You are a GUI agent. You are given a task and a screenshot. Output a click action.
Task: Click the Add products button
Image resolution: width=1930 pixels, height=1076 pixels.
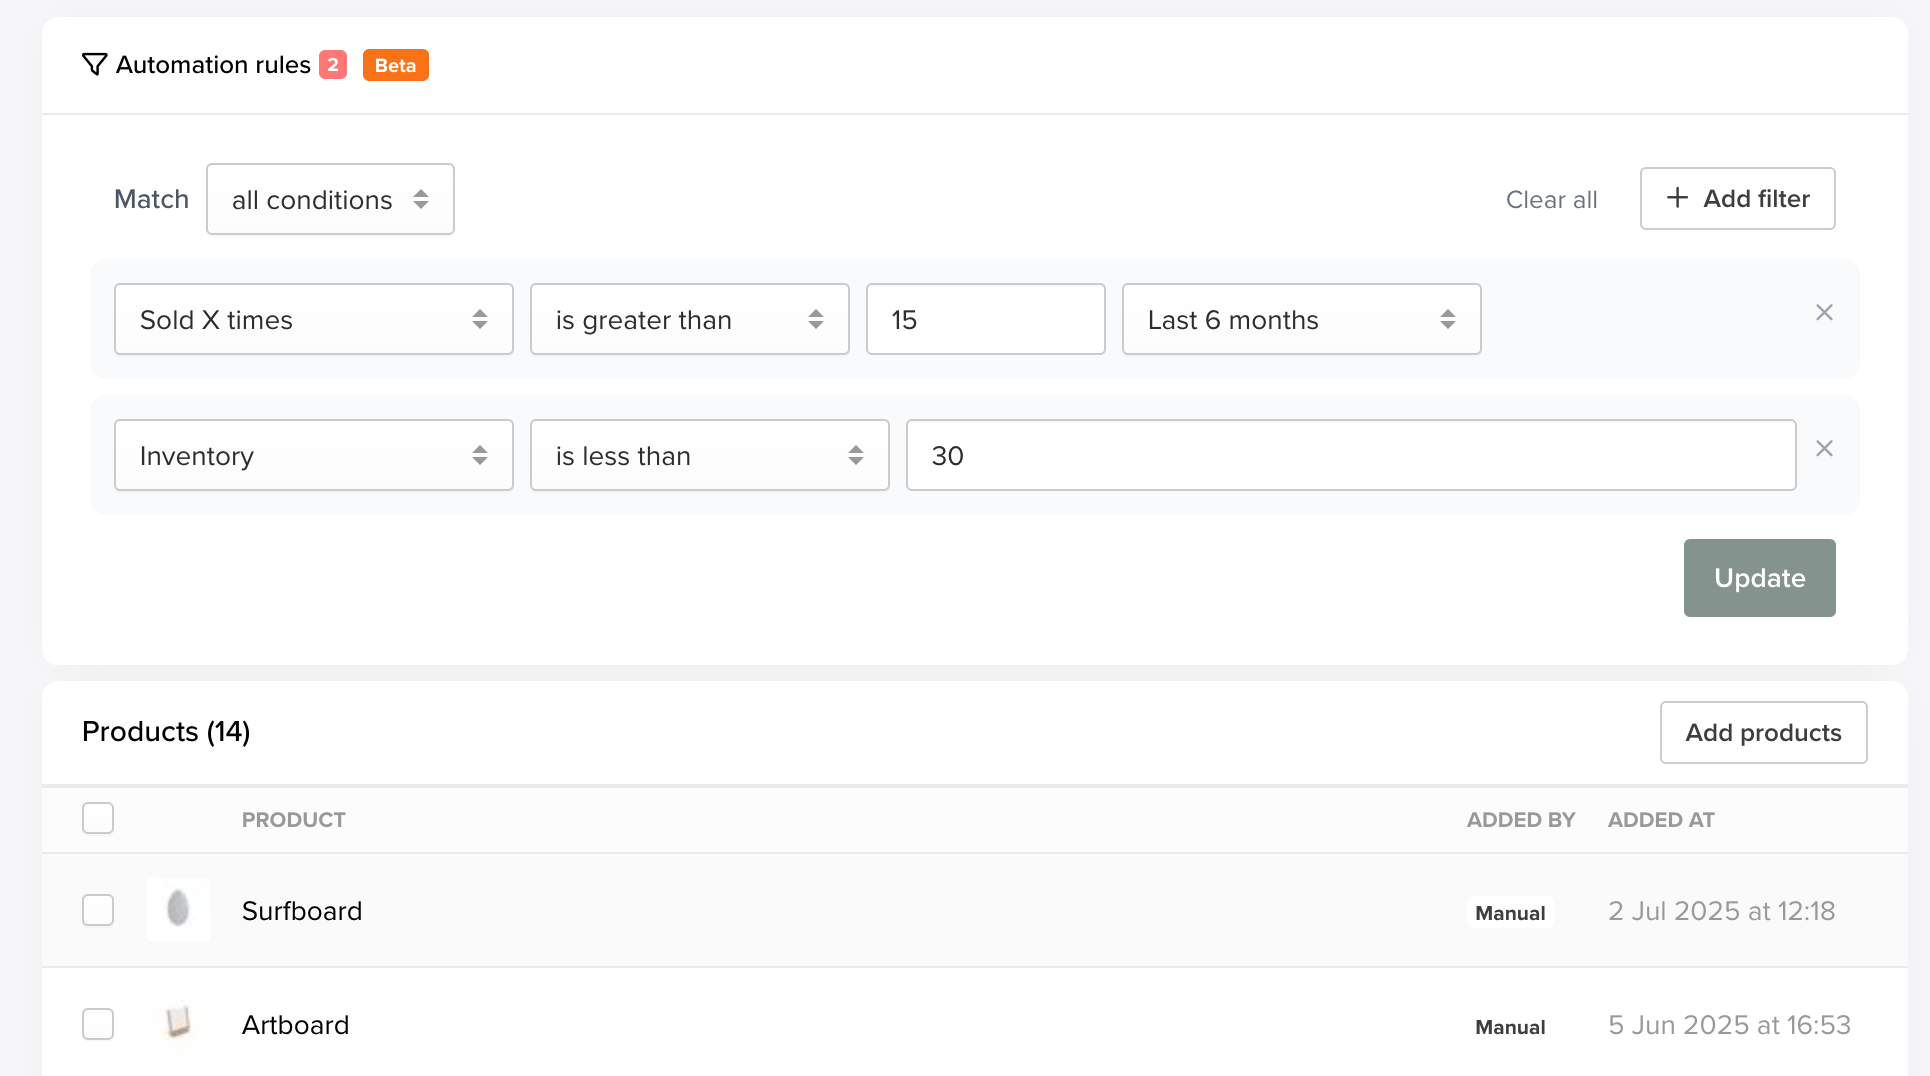tap(1764, 732)
